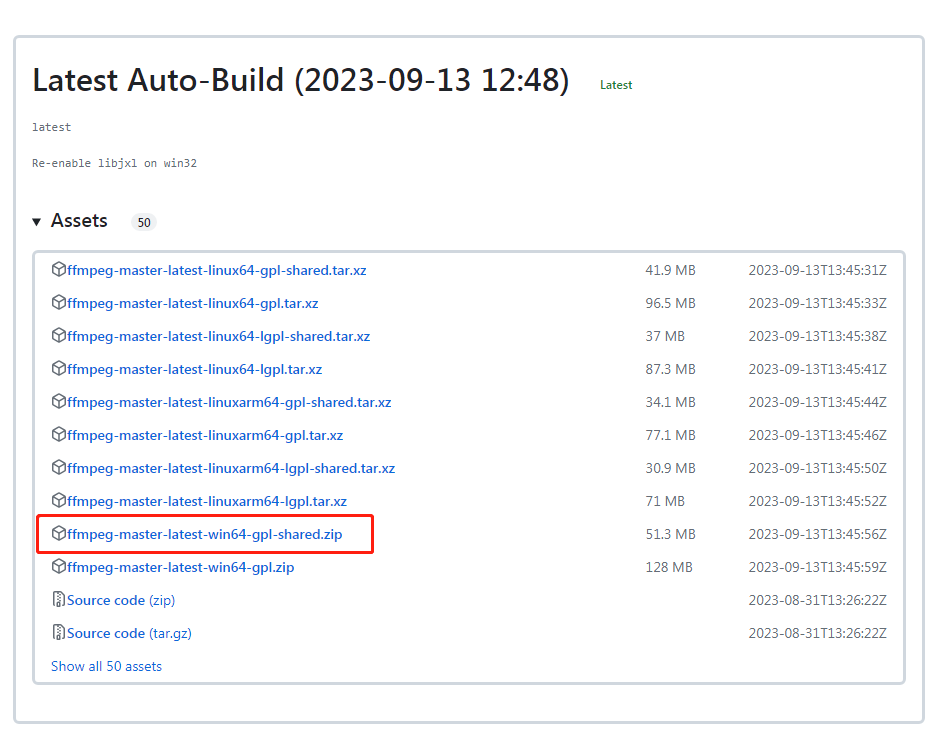Screen dimensions: 938x733
Task: Download Source code (tar.gz) archive
Action: coord(129,633)
